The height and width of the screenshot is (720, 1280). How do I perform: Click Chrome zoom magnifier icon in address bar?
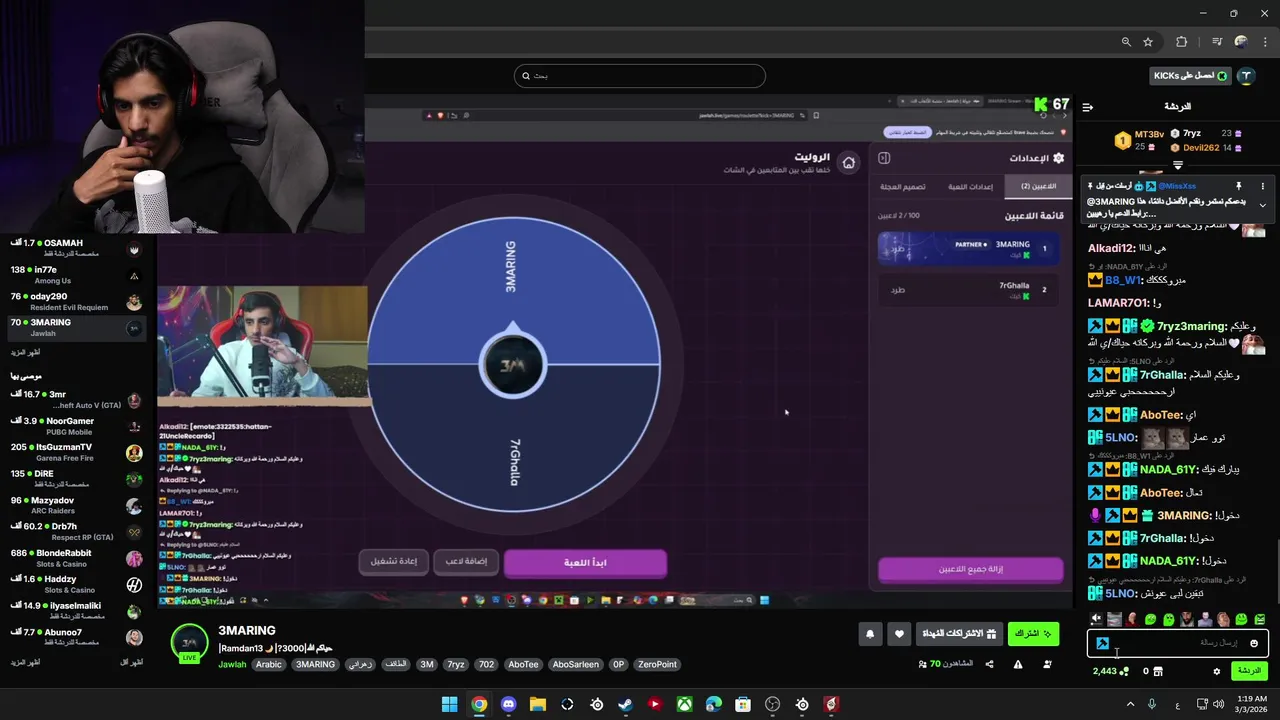(1126, 42)
